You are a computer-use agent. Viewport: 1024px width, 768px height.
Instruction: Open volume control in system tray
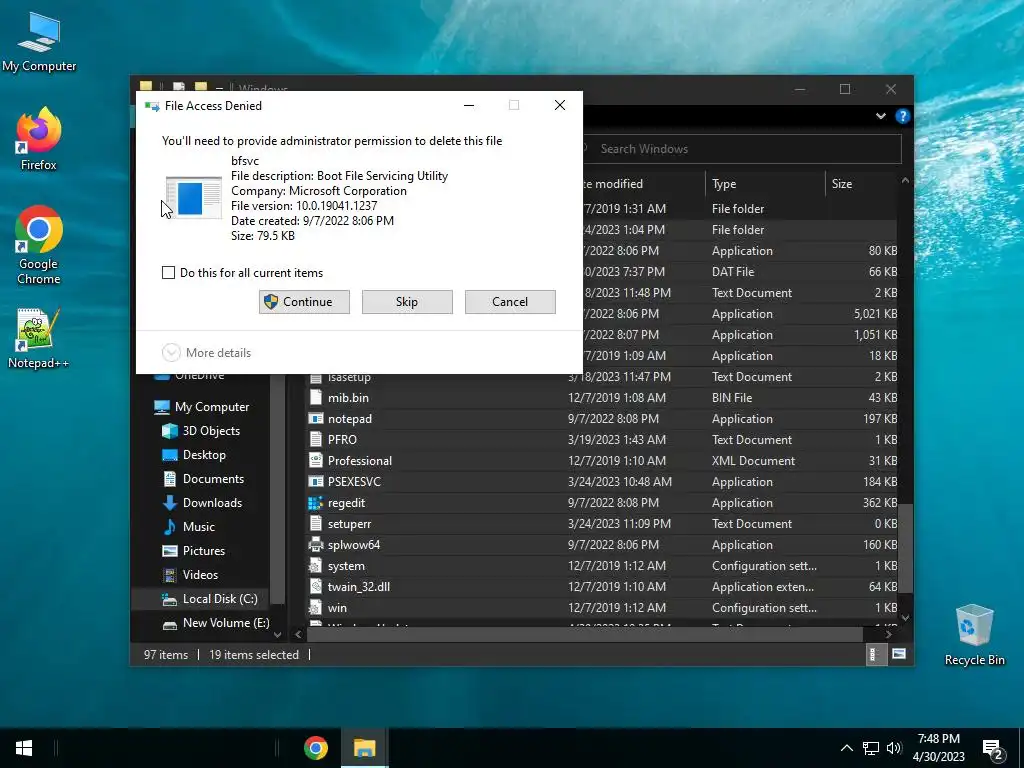[x=894, y=748]
